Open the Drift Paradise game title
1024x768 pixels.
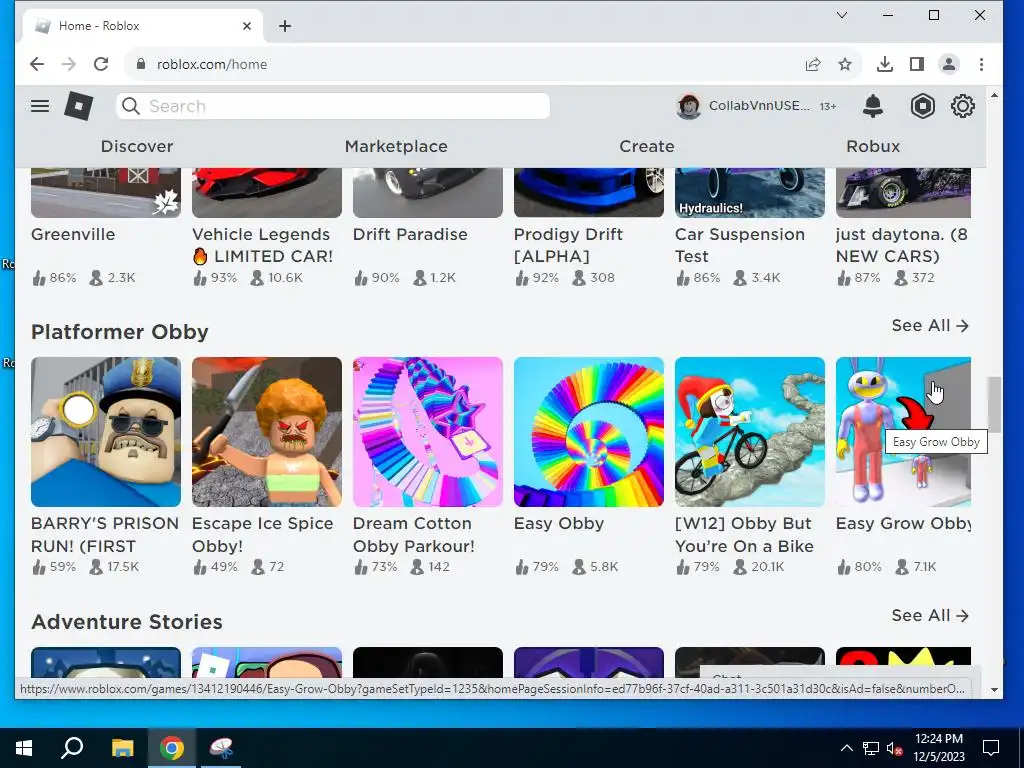[410, 234]
